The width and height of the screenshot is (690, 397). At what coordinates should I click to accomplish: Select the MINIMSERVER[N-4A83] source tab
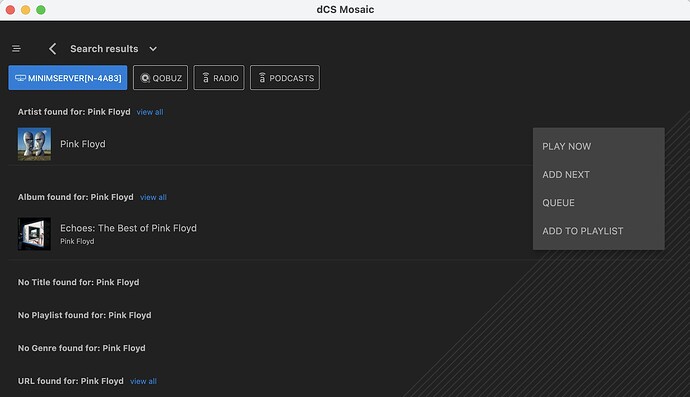[68, 78]
